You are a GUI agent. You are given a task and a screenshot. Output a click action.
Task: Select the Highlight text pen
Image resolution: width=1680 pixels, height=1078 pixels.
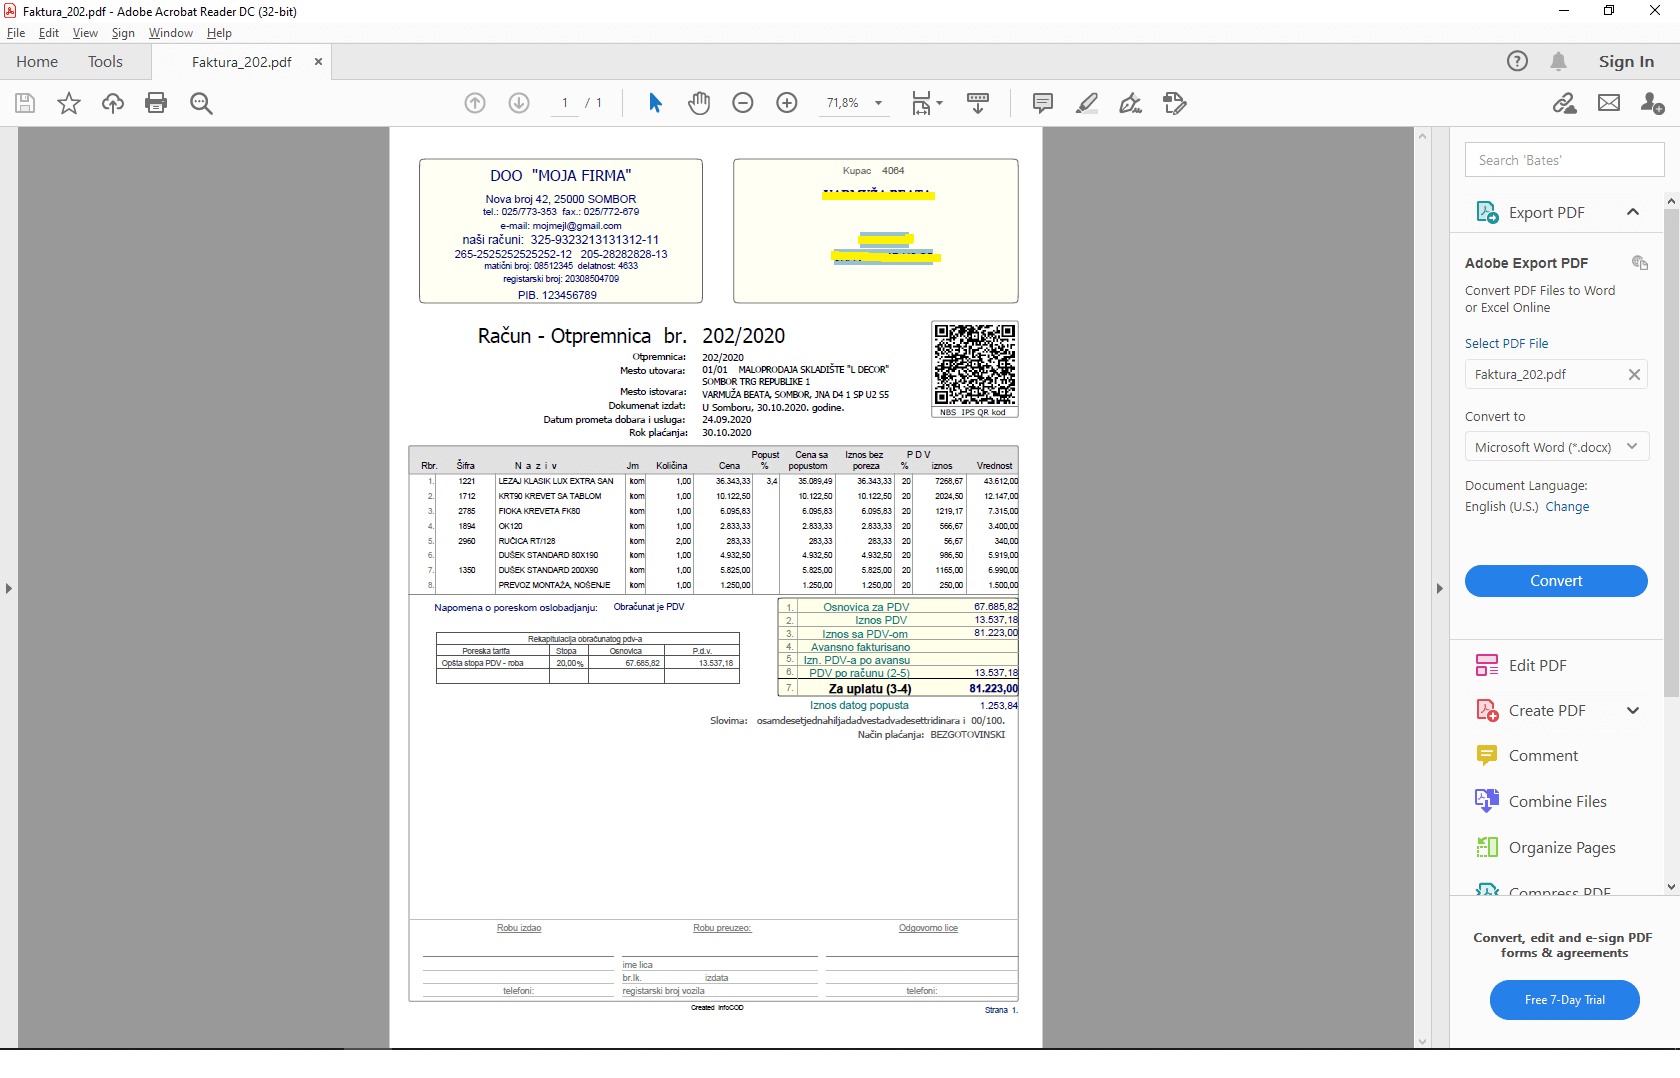[x=1087, y=103]
